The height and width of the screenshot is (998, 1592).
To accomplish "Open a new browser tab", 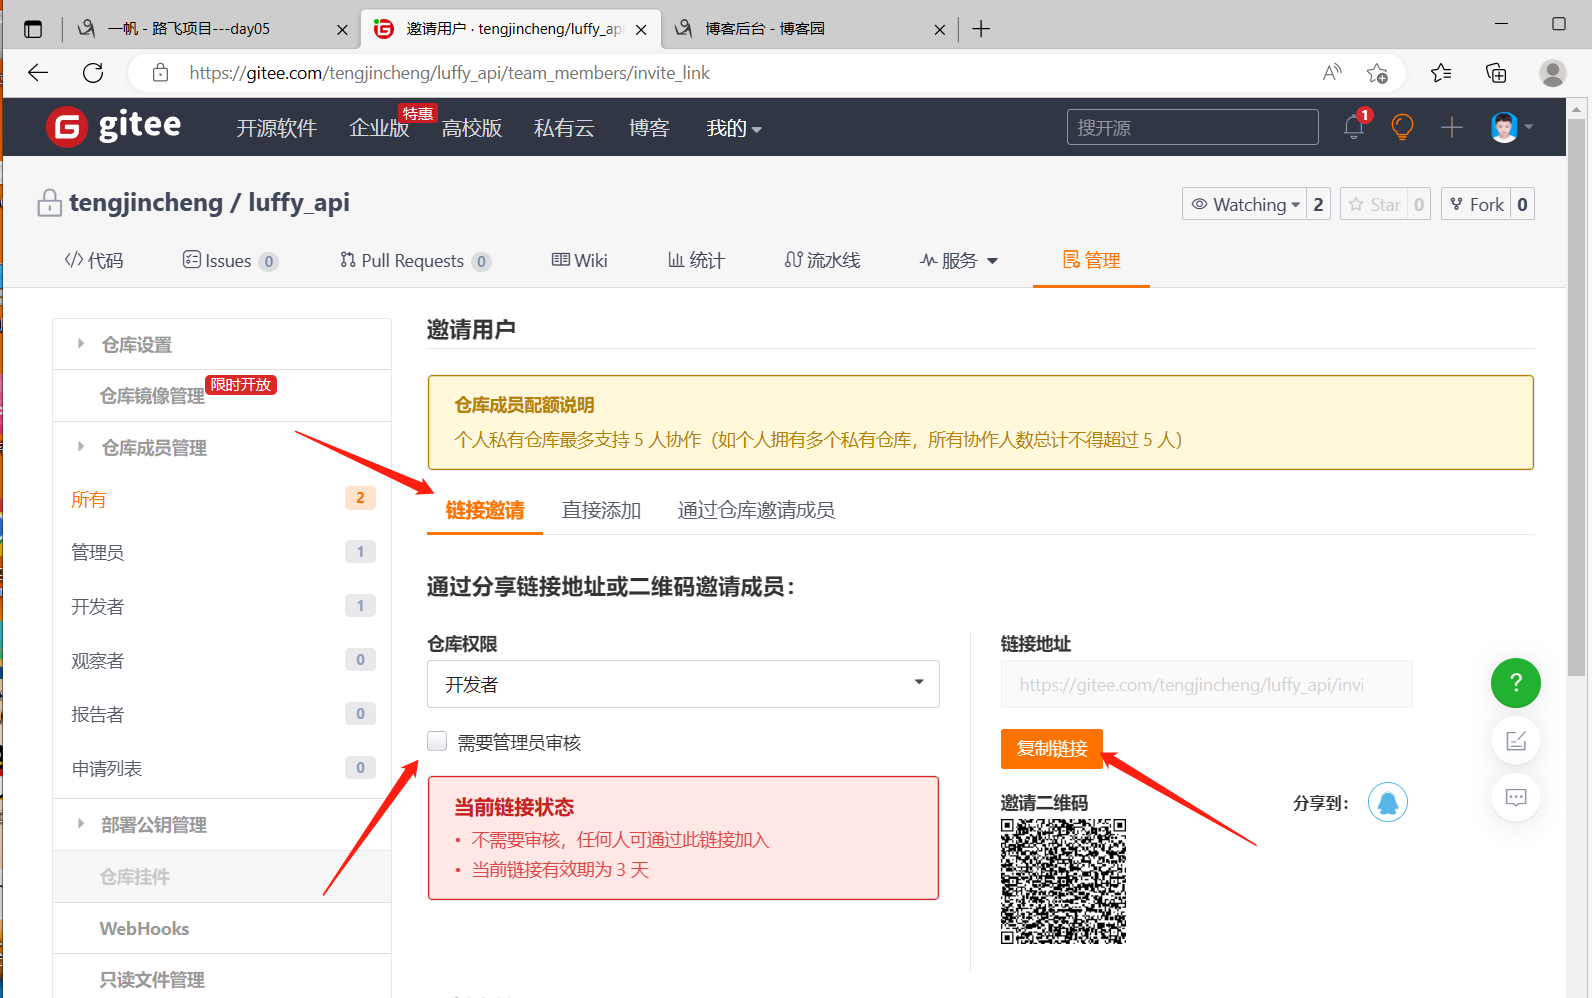I will pyautogui.click(x=981, y=29).
